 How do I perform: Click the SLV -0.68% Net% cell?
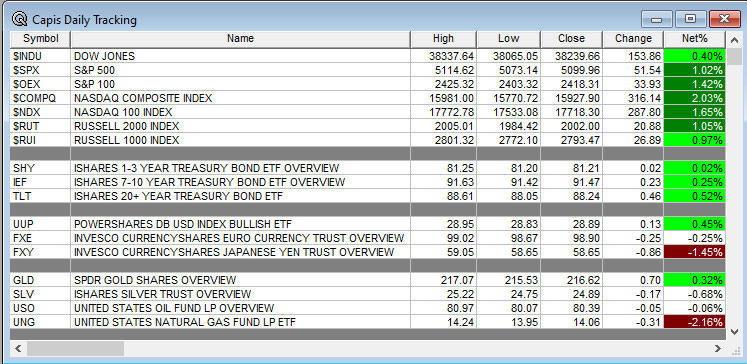695,294
